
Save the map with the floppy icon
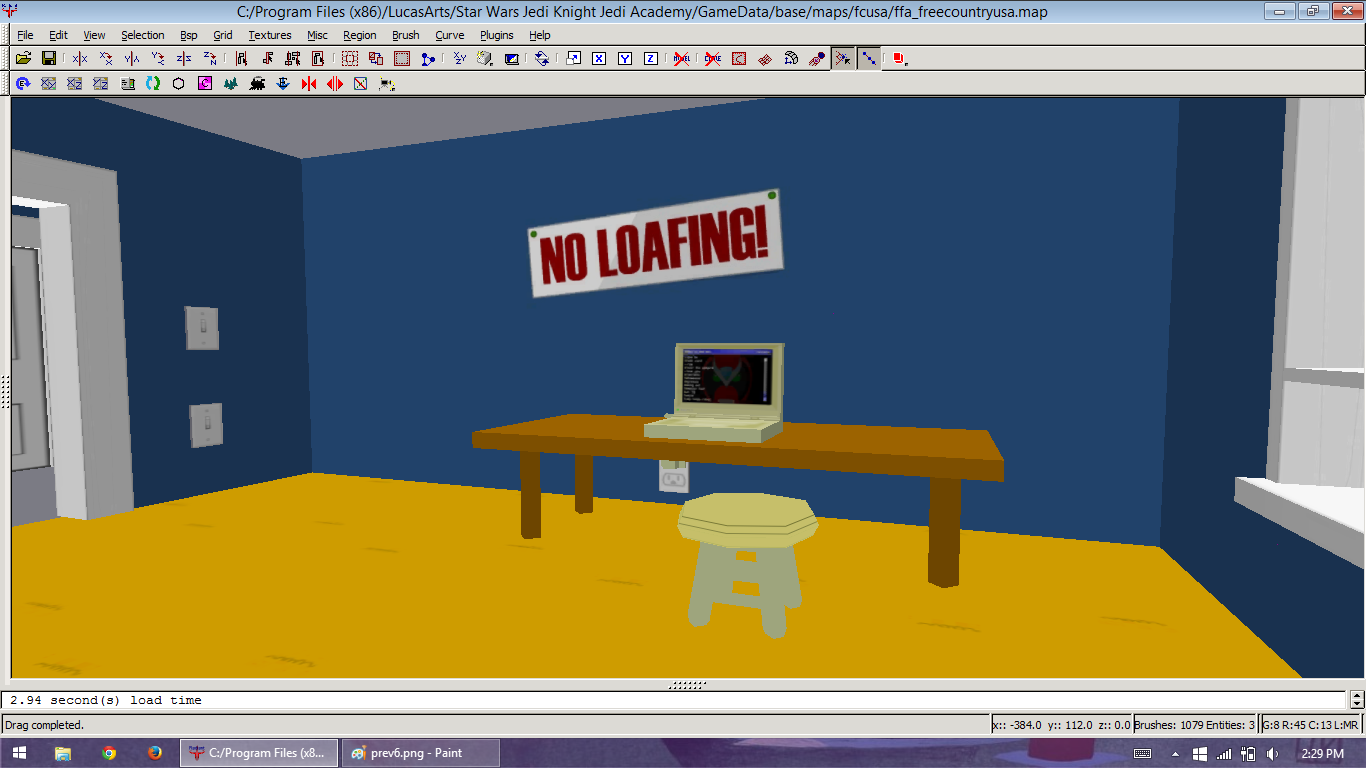[48, 59]
